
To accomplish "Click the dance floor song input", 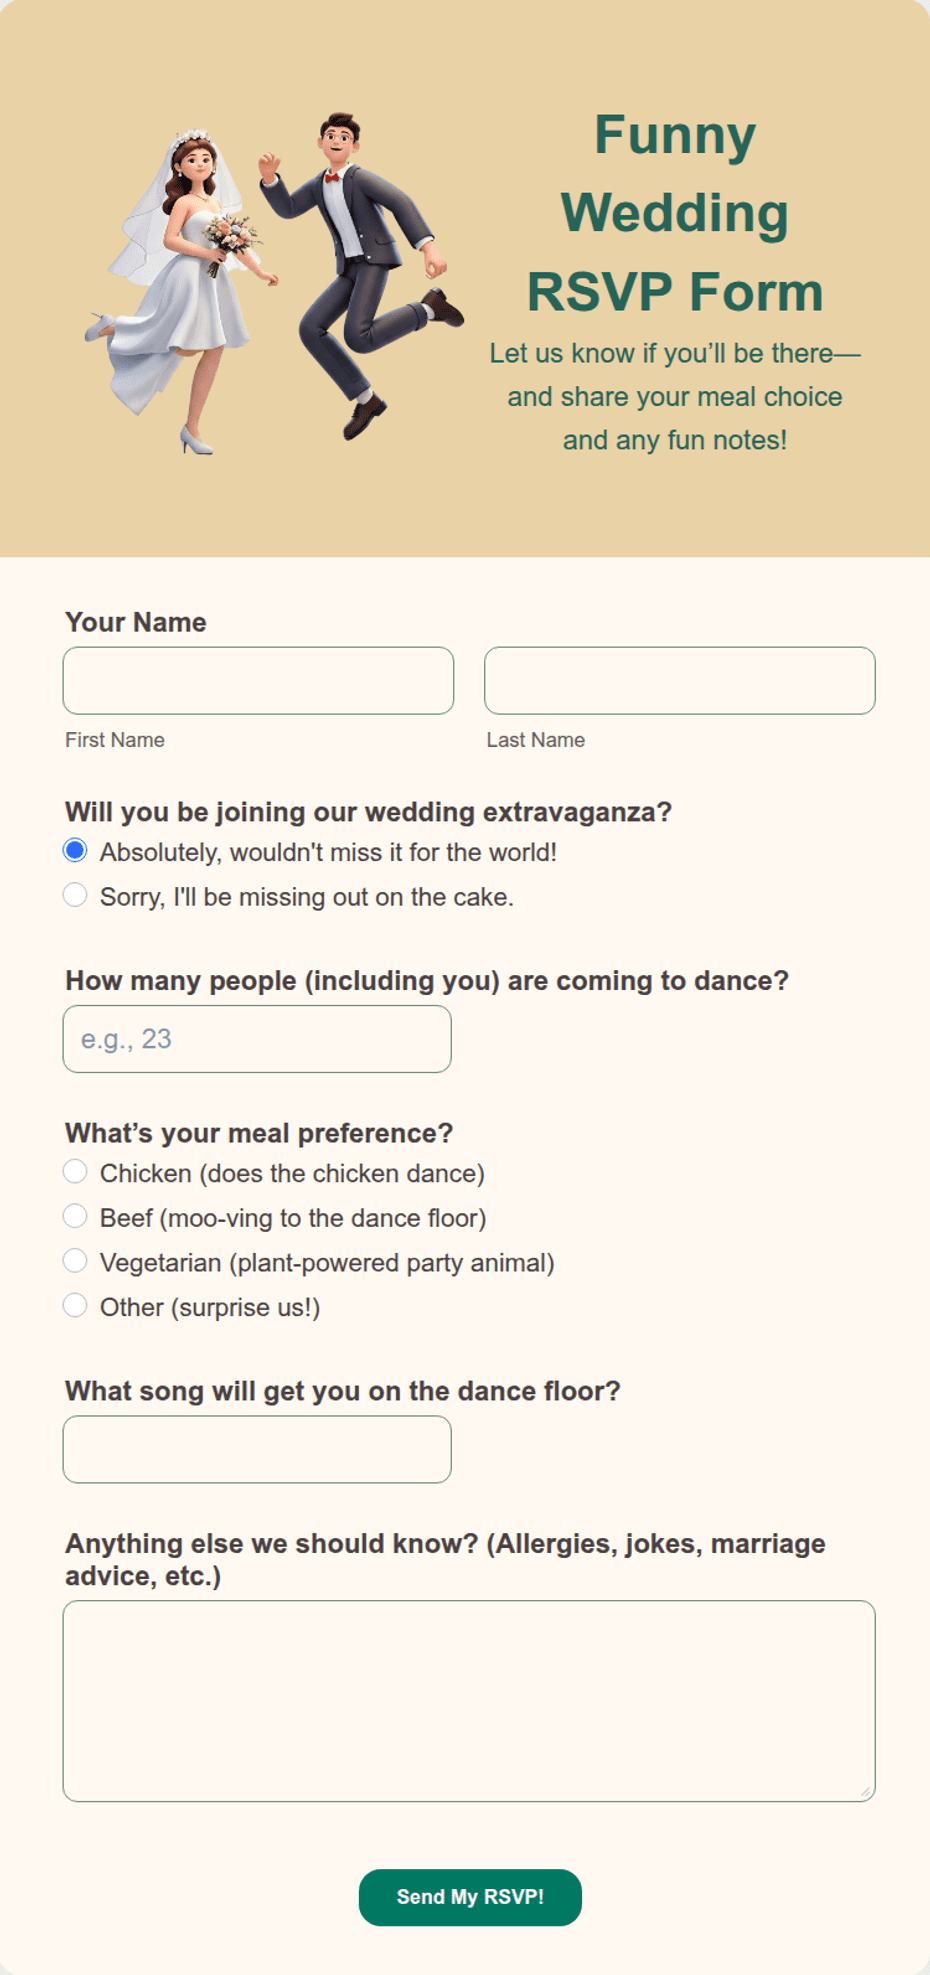I will [x=257, y=1449].
